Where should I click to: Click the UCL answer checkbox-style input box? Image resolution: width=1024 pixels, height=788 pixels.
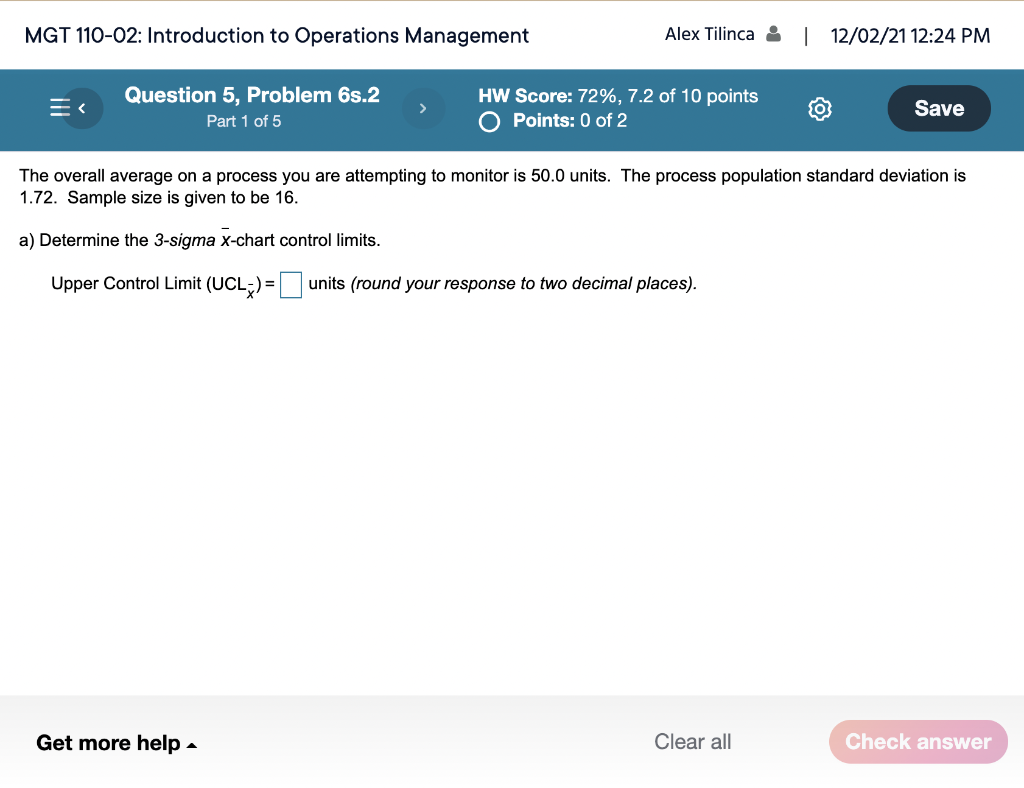(290, 285)
